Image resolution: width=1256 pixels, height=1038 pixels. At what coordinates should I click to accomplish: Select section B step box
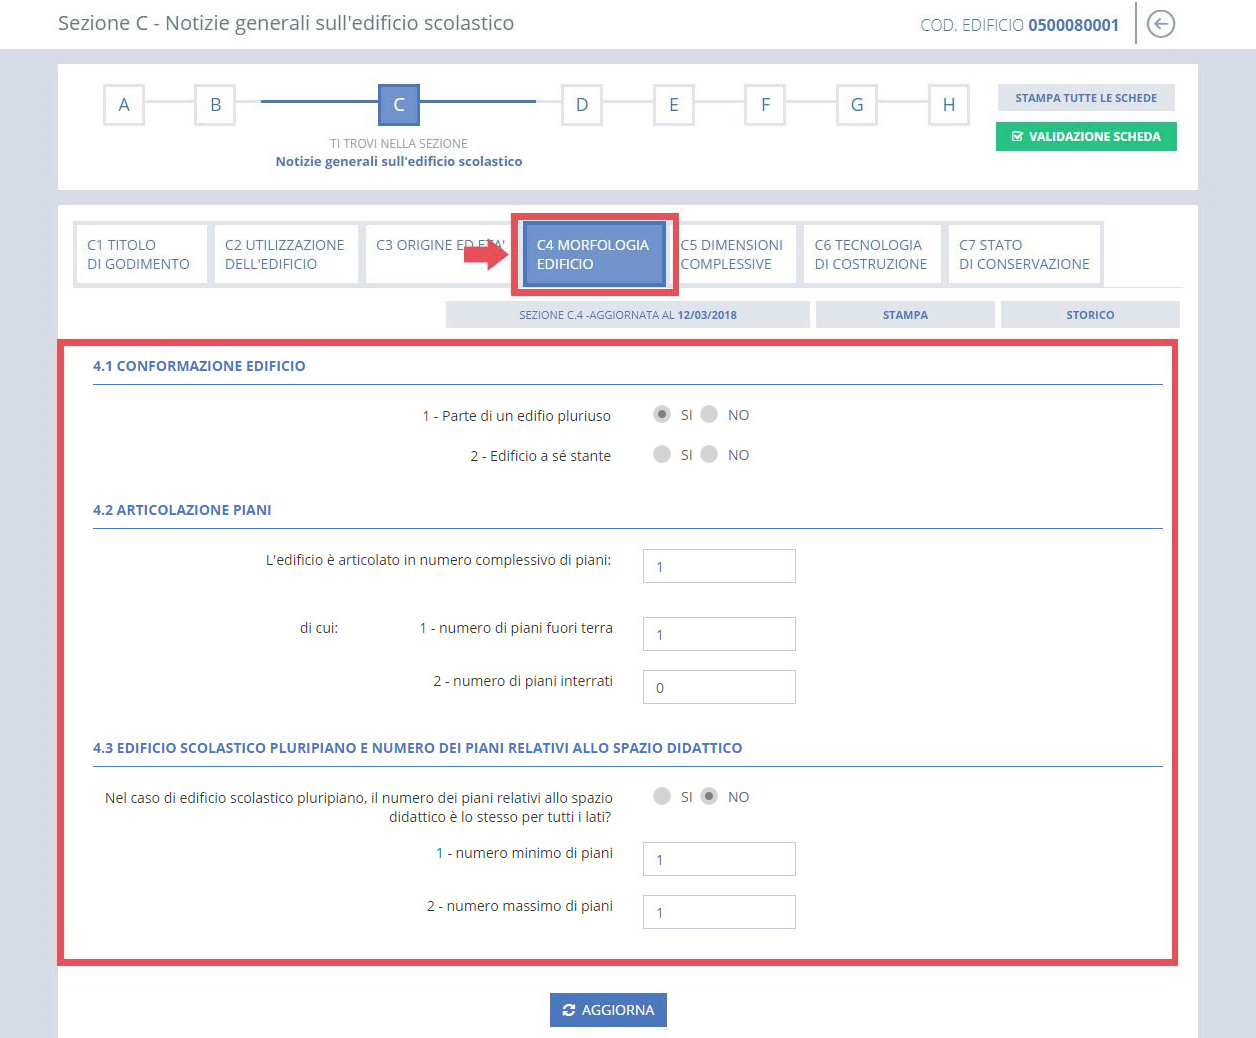(215, 105)
